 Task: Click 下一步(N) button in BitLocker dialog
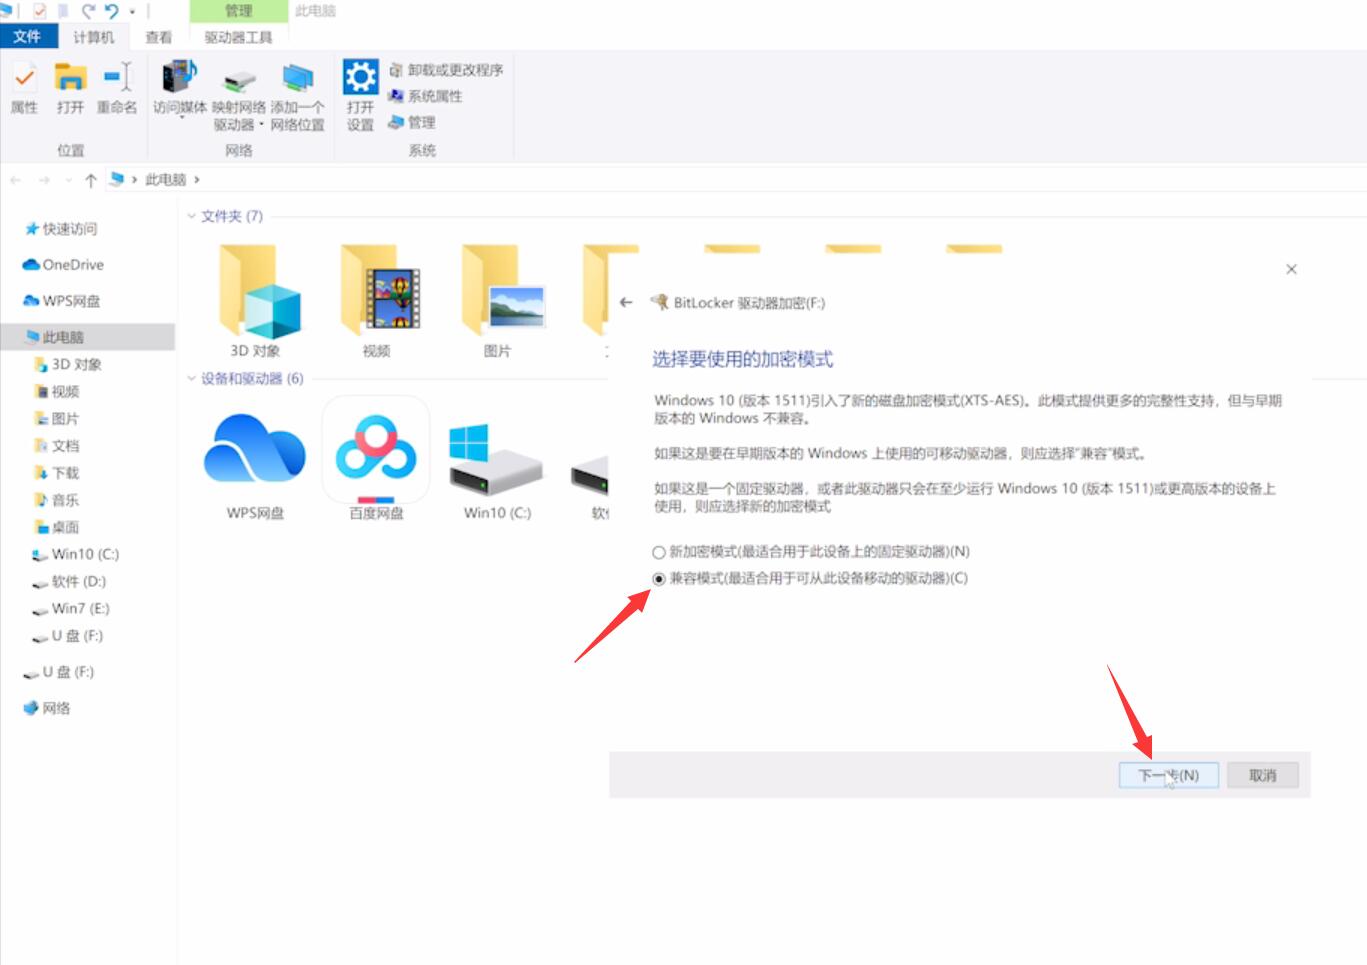(x=1168, y=775)
